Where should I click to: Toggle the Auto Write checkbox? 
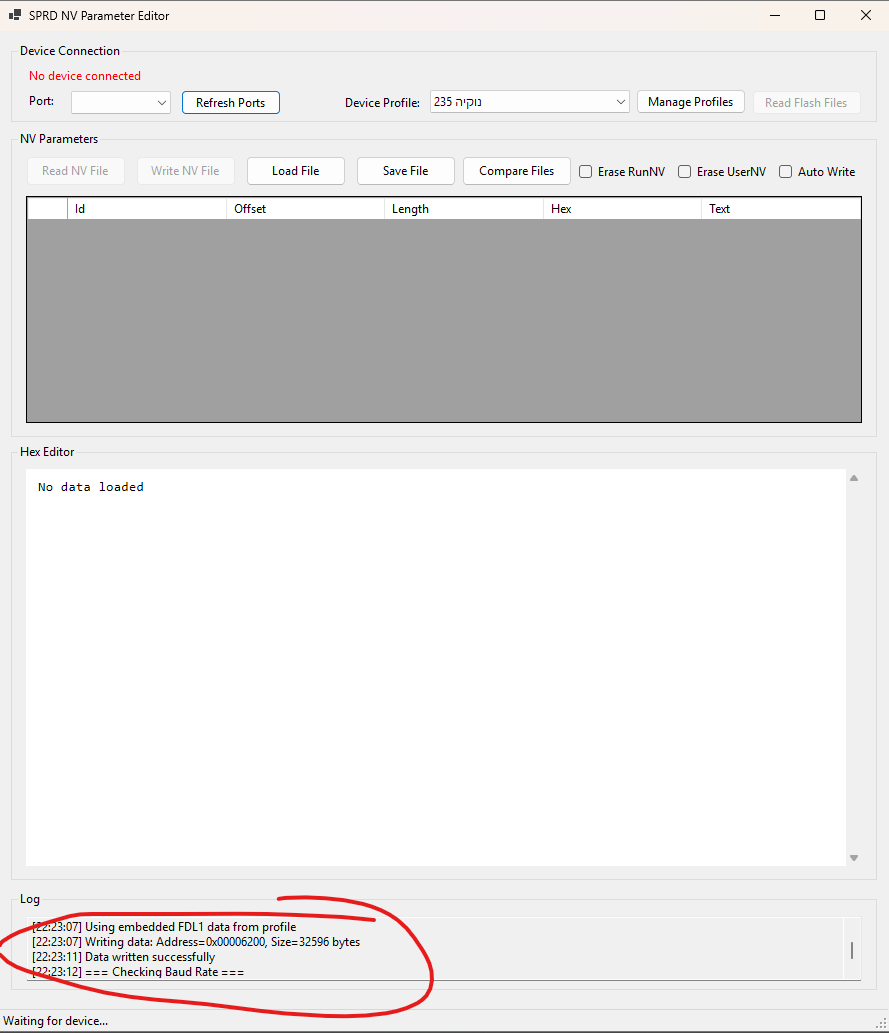(786, 172)
